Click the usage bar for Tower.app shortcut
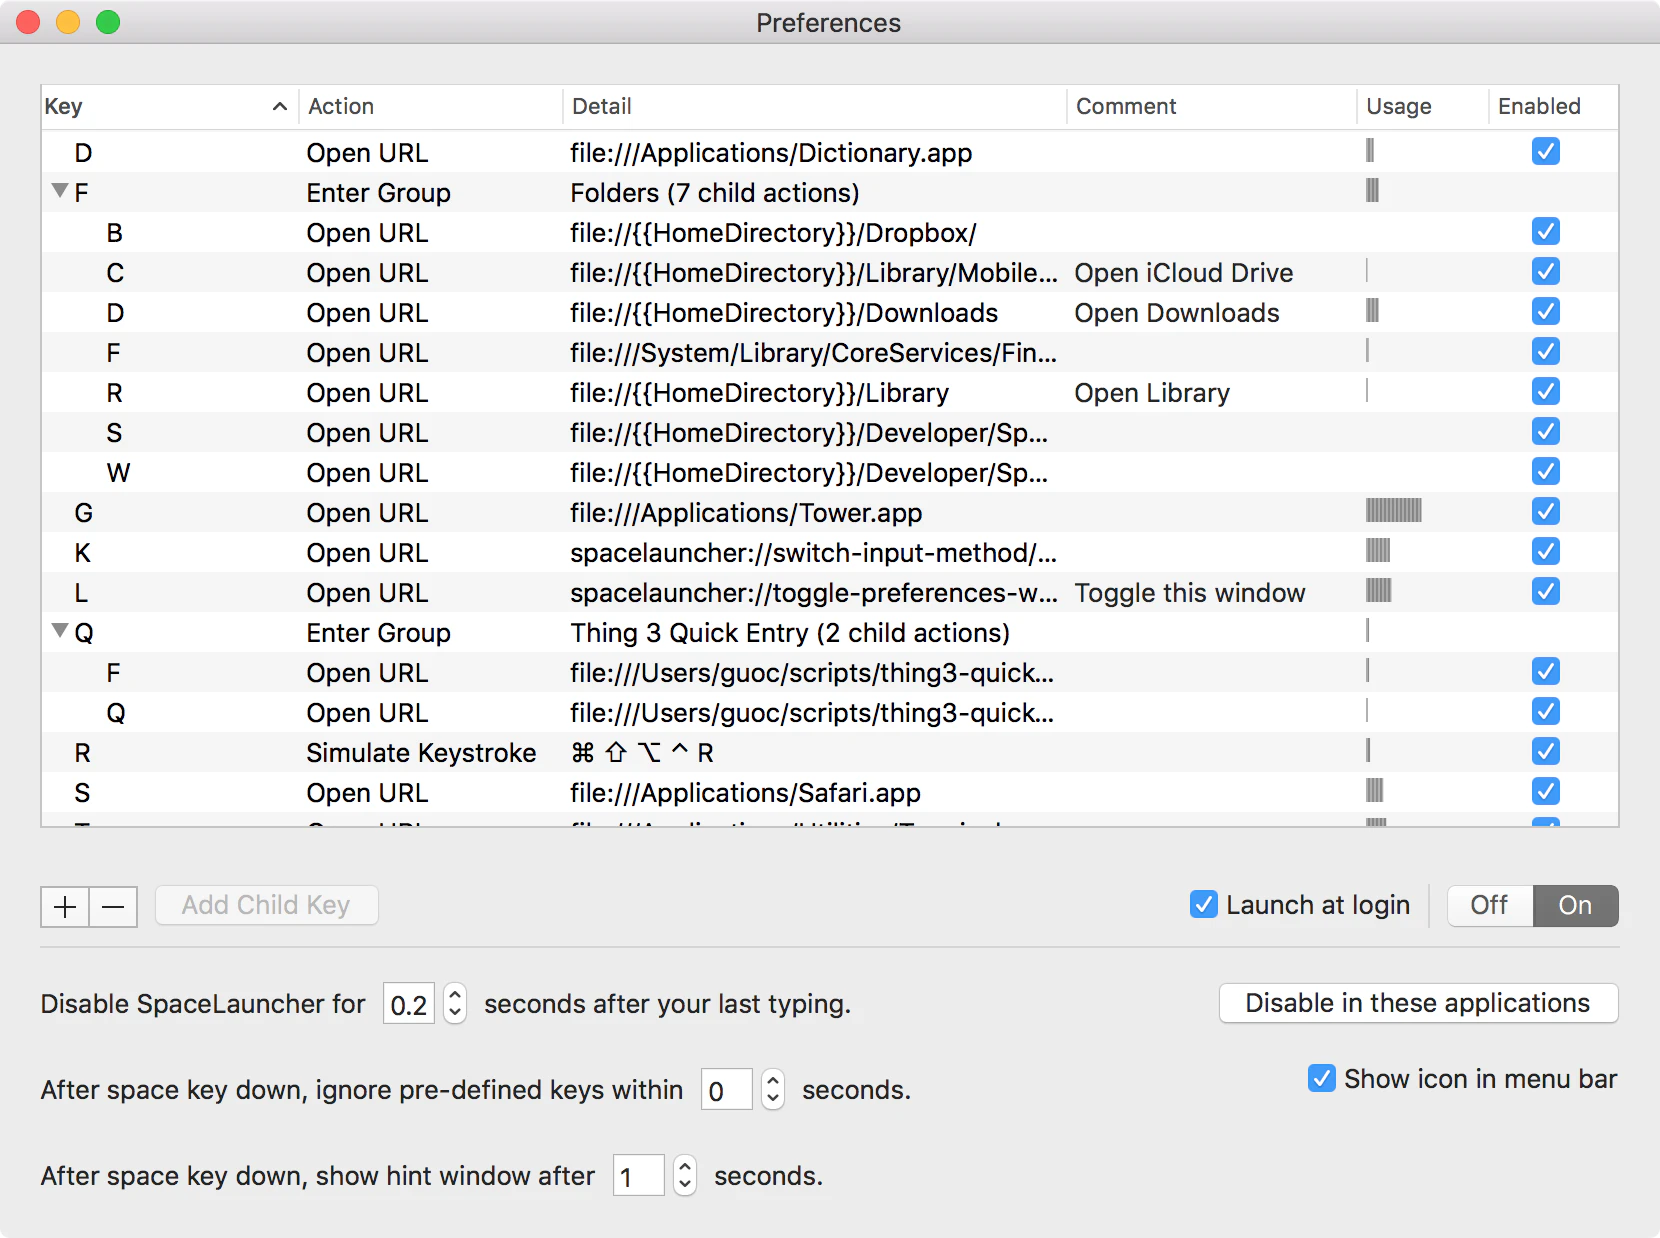 pos(1393,511)
